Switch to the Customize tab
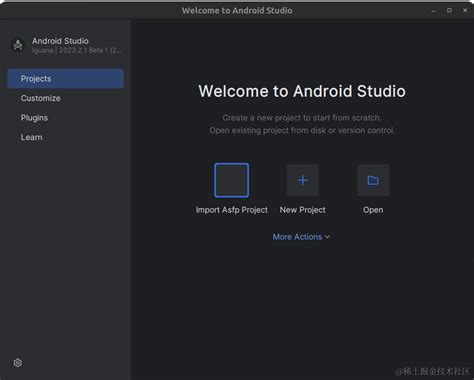This screenshot has width=474, height=380. [66, 98]
